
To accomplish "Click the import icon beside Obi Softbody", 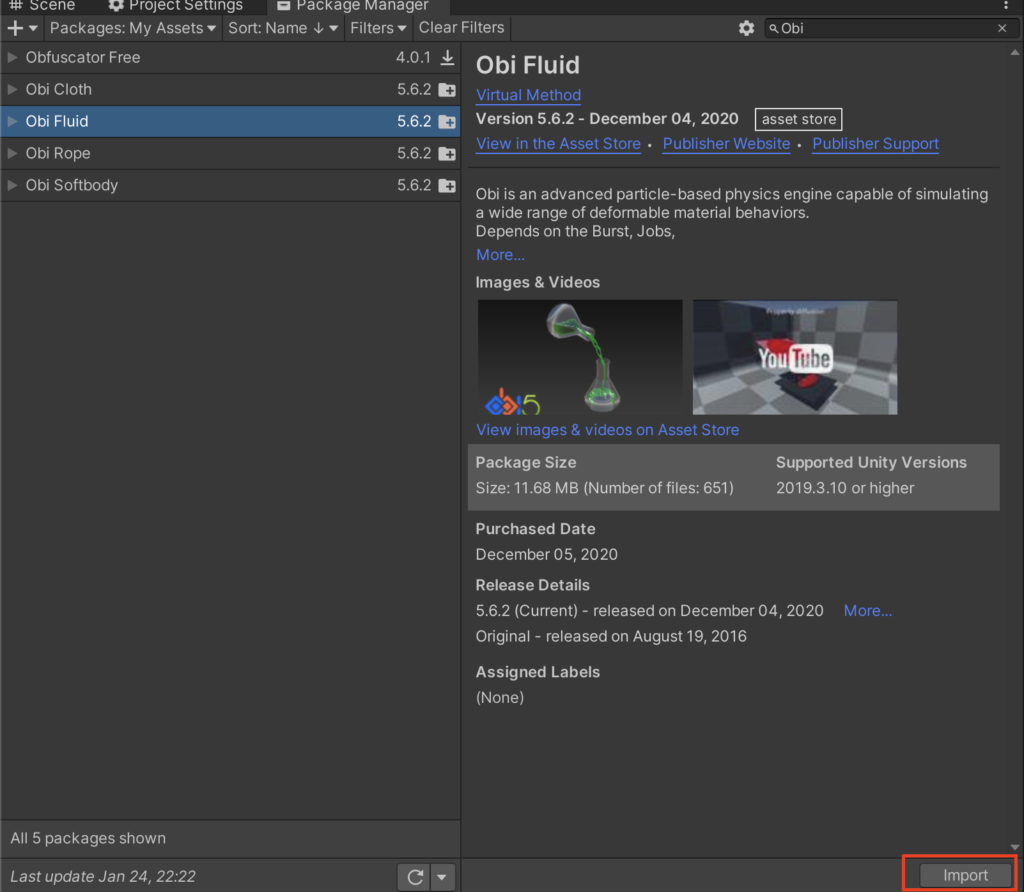I will tap(447, 185).
